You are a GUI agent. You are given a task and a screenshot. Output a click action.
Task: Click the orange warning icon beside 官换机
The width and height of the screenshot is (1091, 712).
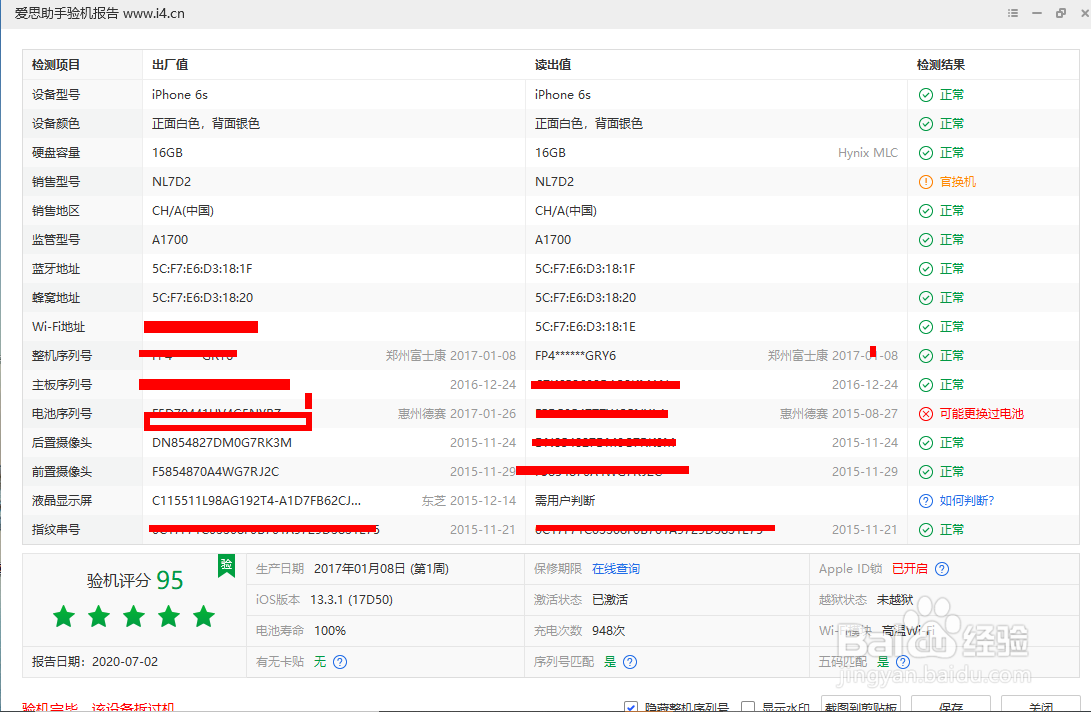(925, 182)
